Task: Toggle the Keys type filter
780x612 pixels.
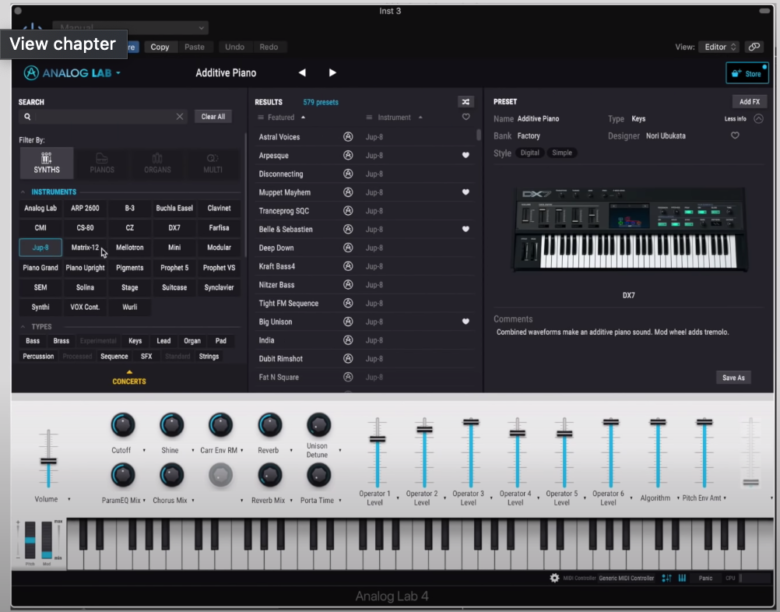Action: pyautogui.click(x=135, y=341)
